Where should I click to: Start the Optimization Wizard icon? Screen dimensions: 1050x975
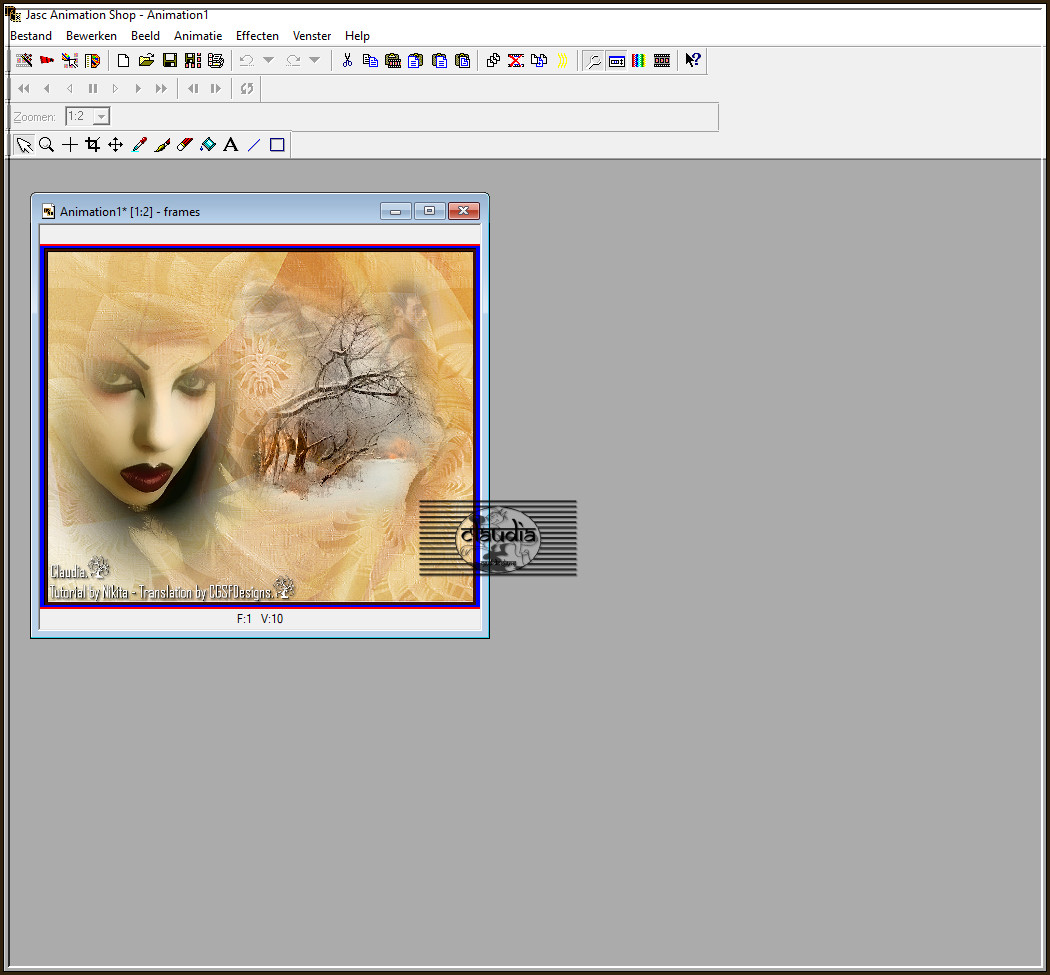tap(70, 60)
